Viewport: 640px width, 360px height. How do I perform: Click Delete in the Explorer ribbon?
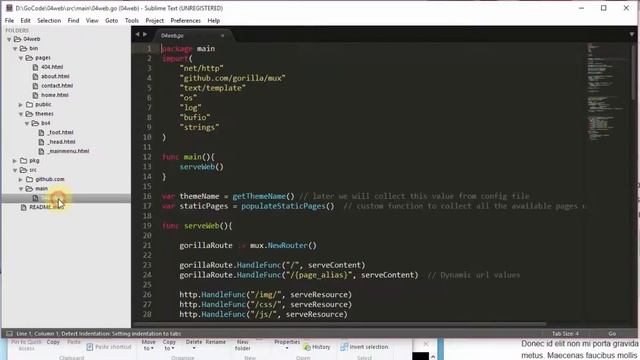(x=194, y=344)
